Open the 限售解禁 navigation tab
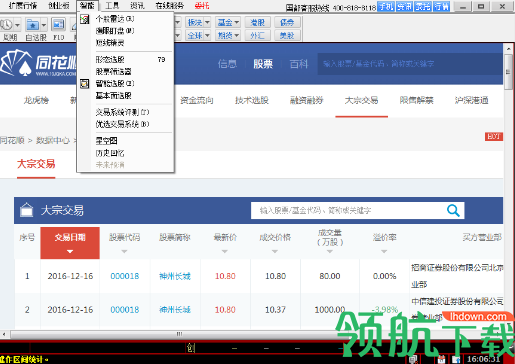The width and height of the screenshot is (515, 364). [x=417, y=100]
